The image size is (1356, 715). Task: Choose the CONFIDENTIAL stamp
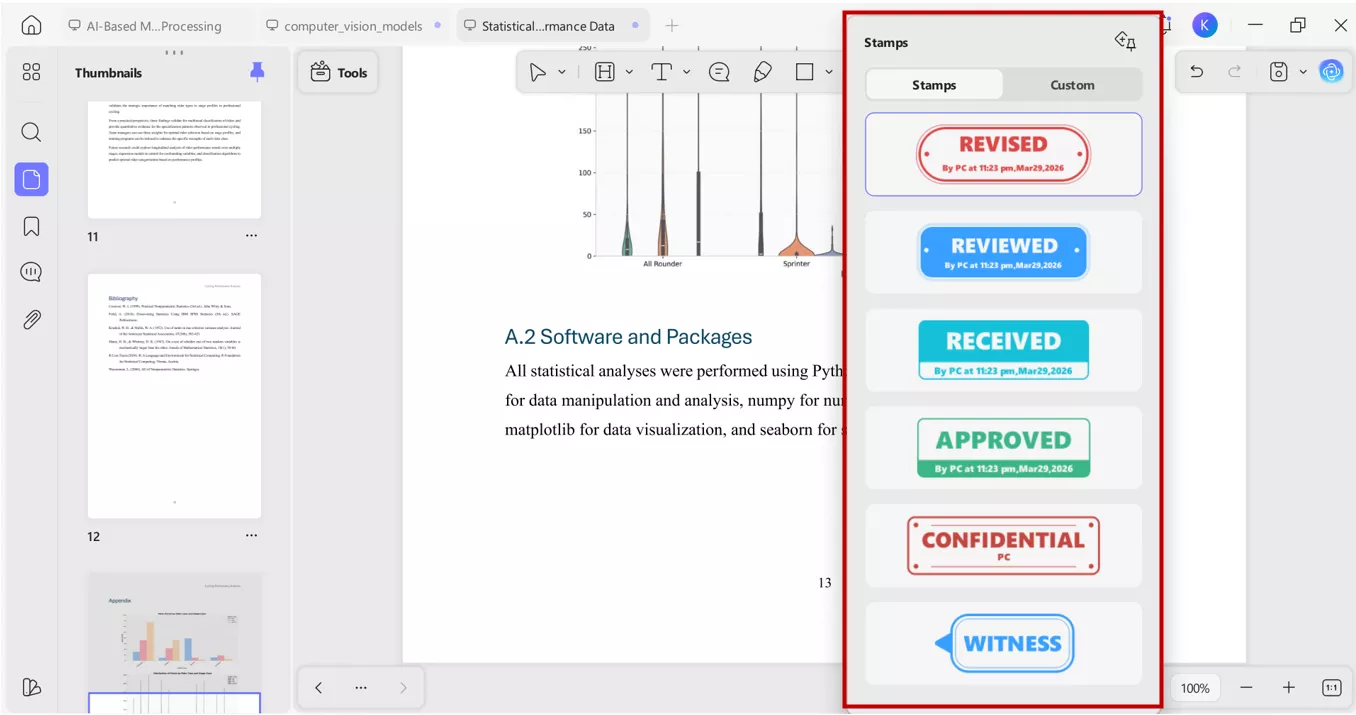(1003, 546)
